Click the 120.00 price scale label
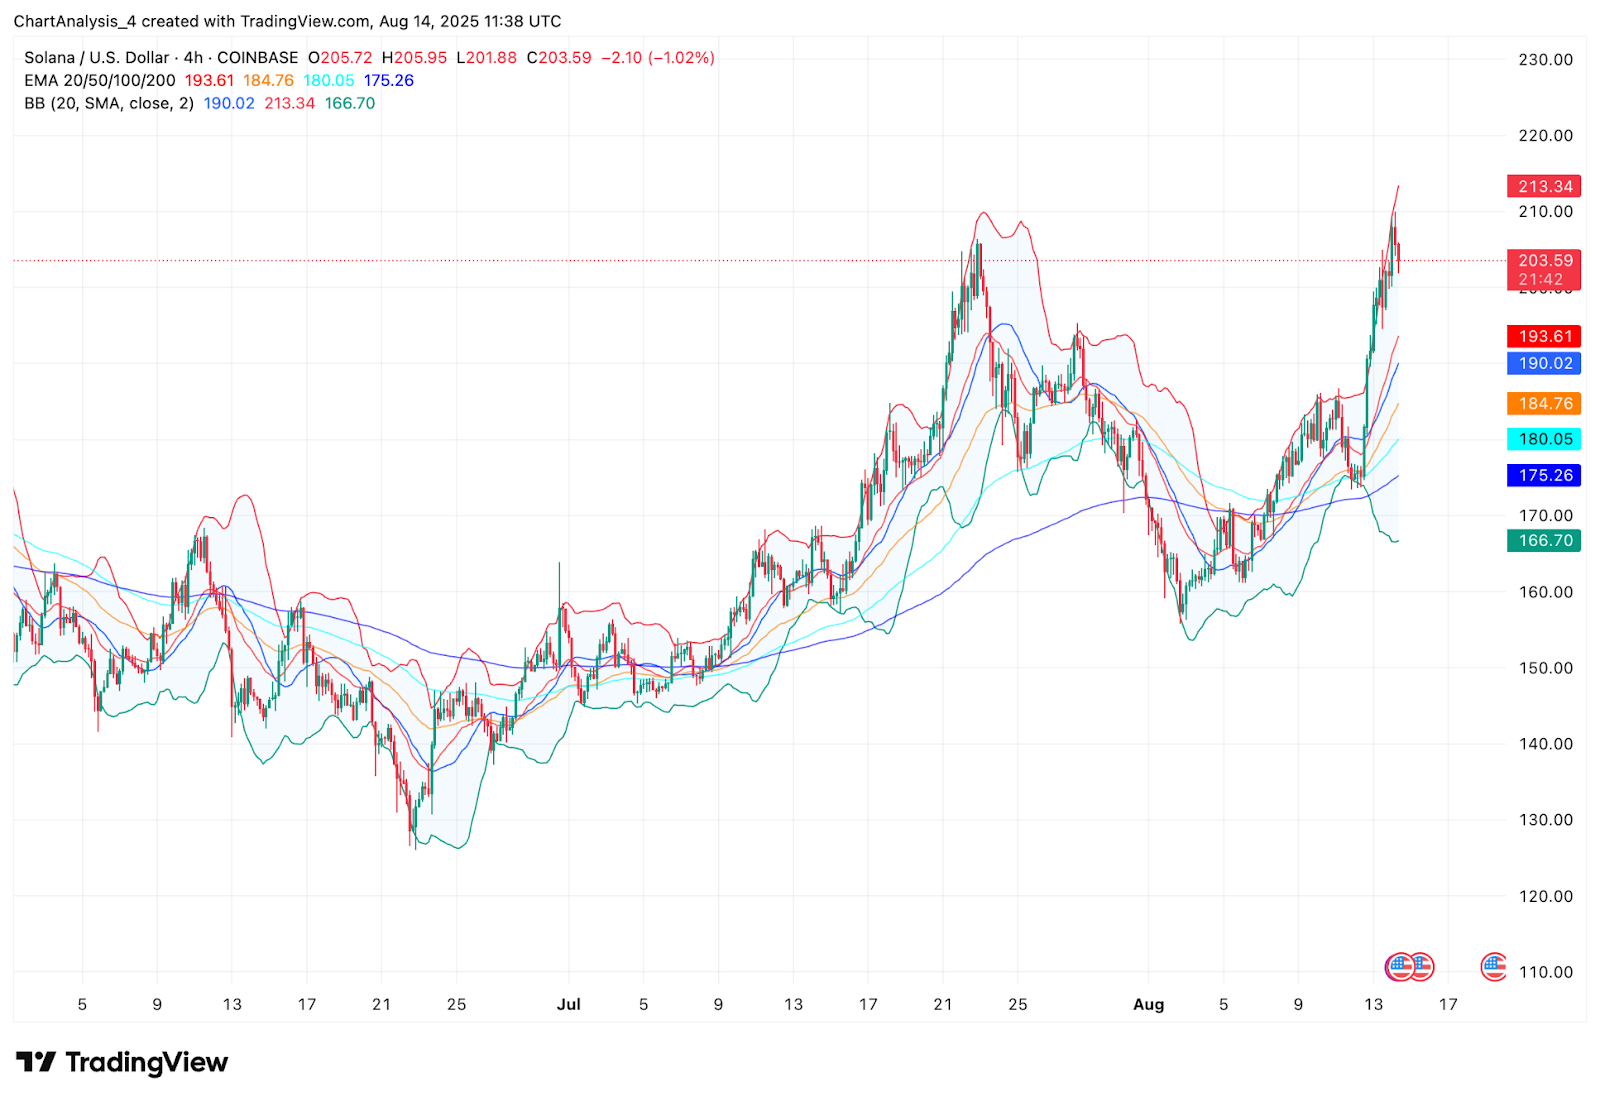The image size is (1600, 1102). pyautogui.click(x=1546, y=896)
